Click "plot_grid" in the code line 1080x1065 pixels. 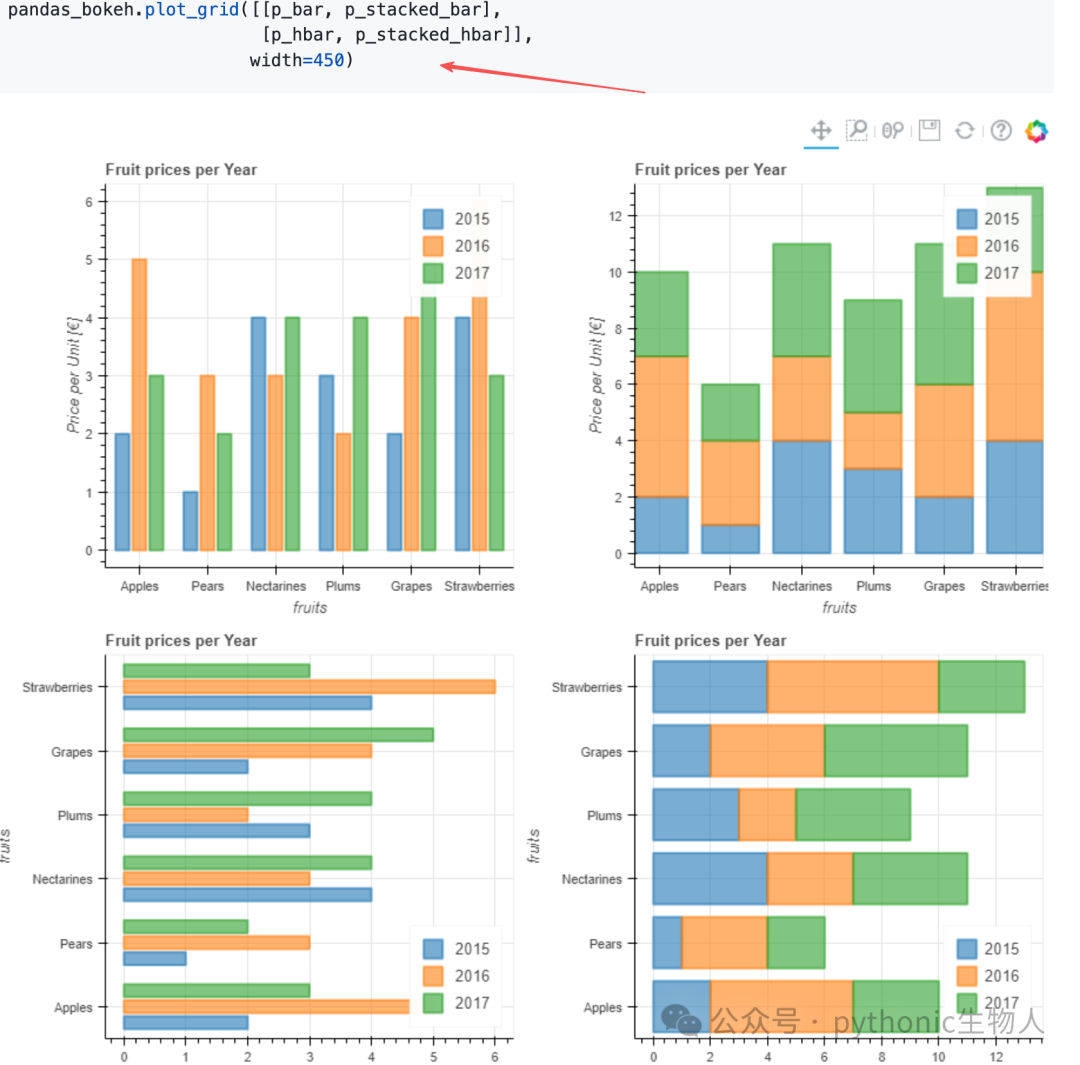[192, 10]
